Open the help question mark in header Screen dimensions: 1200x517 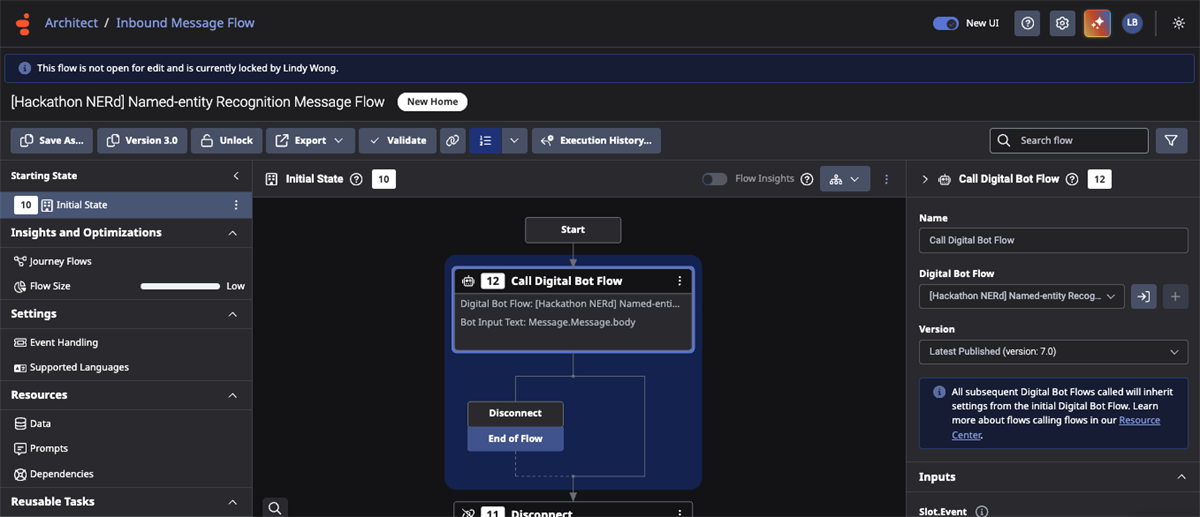tap(1027, 23)
